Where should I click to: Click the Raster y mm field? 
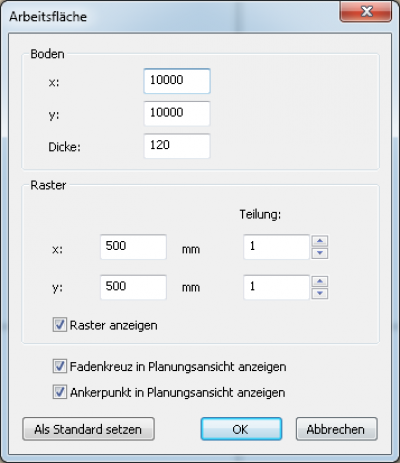tap(133, 287)
